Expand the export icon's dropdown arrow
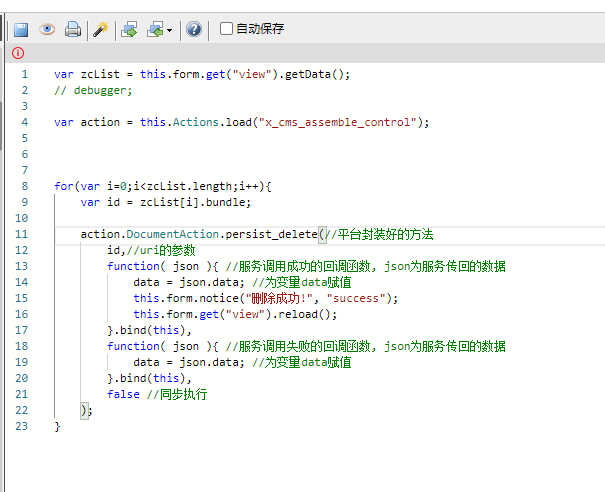The height and width of the screenshot is (492, 605). [x=170, y=30]
